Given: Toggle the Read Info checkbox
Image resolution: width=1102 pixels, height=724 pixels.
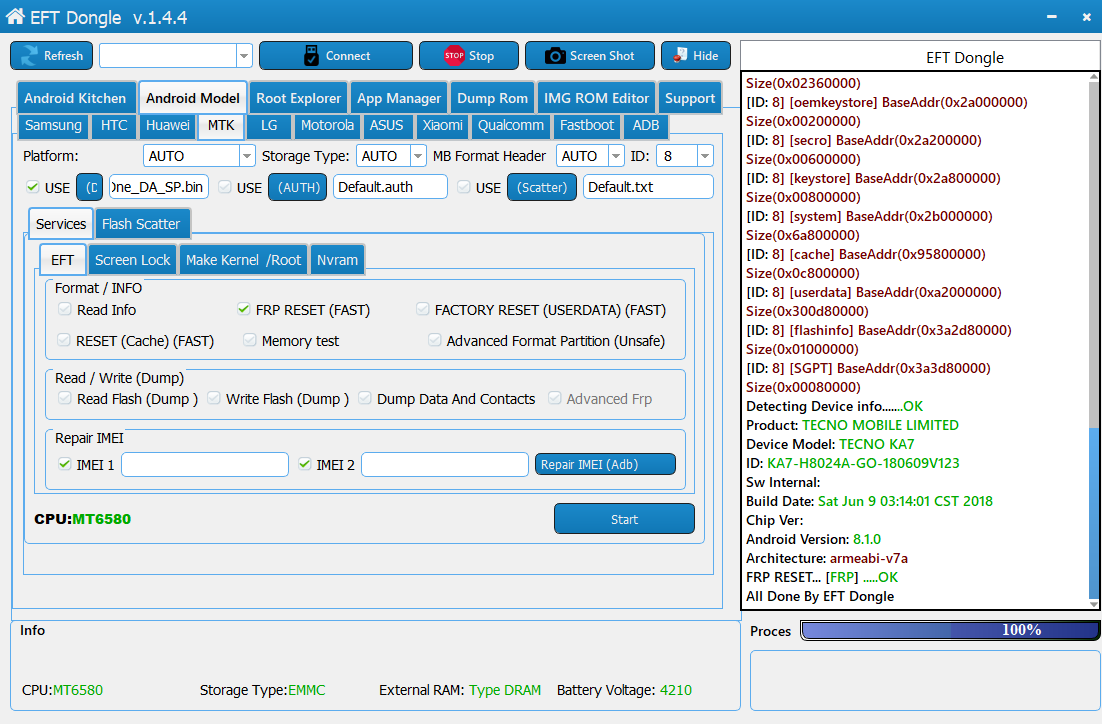Looking at the screenshot, I should pos(65,309).
